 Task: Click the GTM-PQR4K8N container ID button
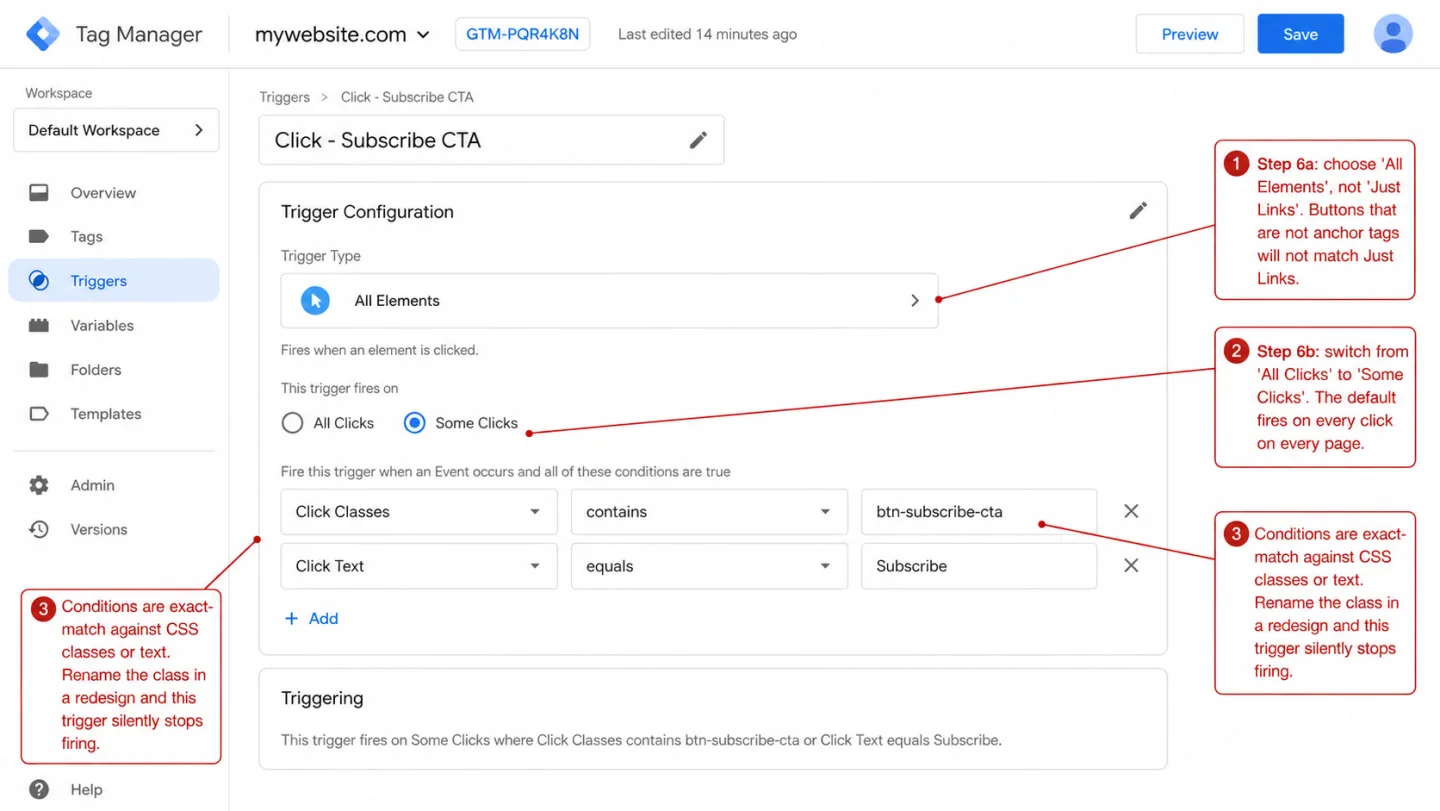click(x=522, y=34)
